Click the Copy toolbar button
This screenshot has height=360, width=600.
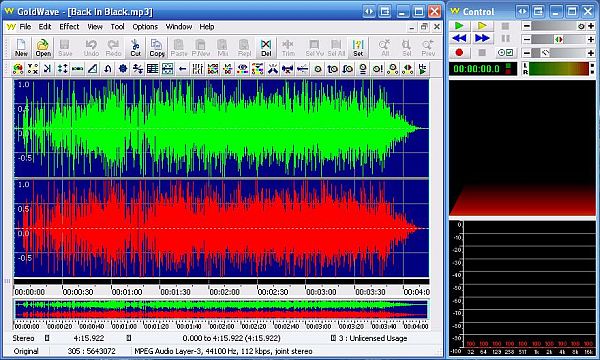coord(157,48)
